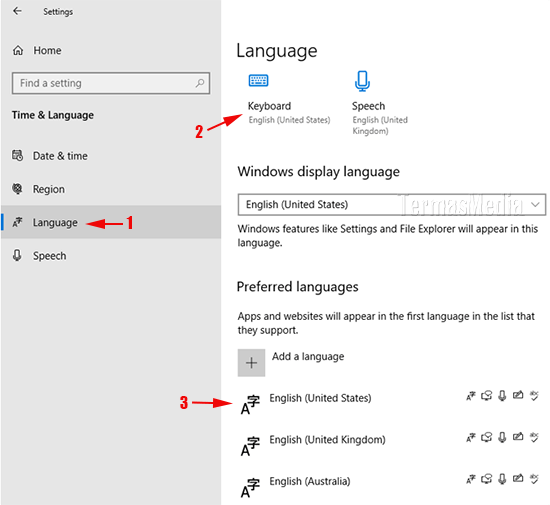Click the display language dropdown chevron

tap(535, 204)
